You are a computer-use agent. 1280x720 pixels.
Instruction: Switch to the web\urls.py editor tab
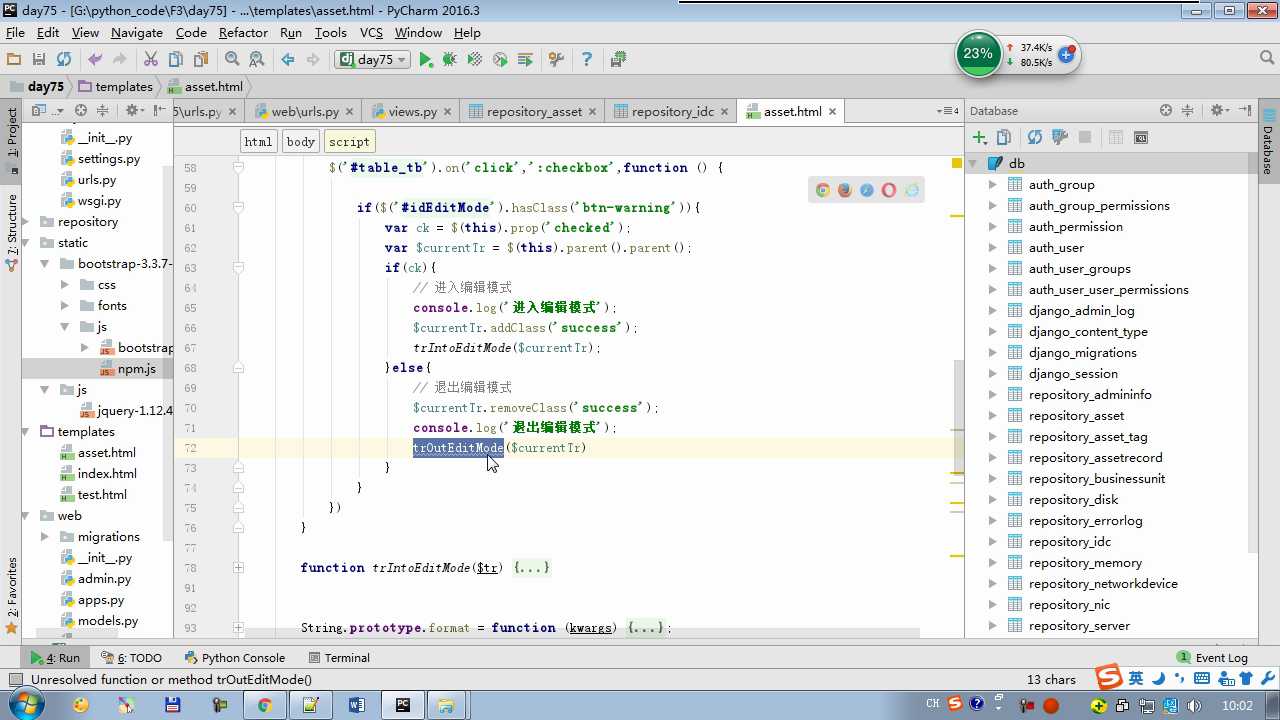coord(305,112)
